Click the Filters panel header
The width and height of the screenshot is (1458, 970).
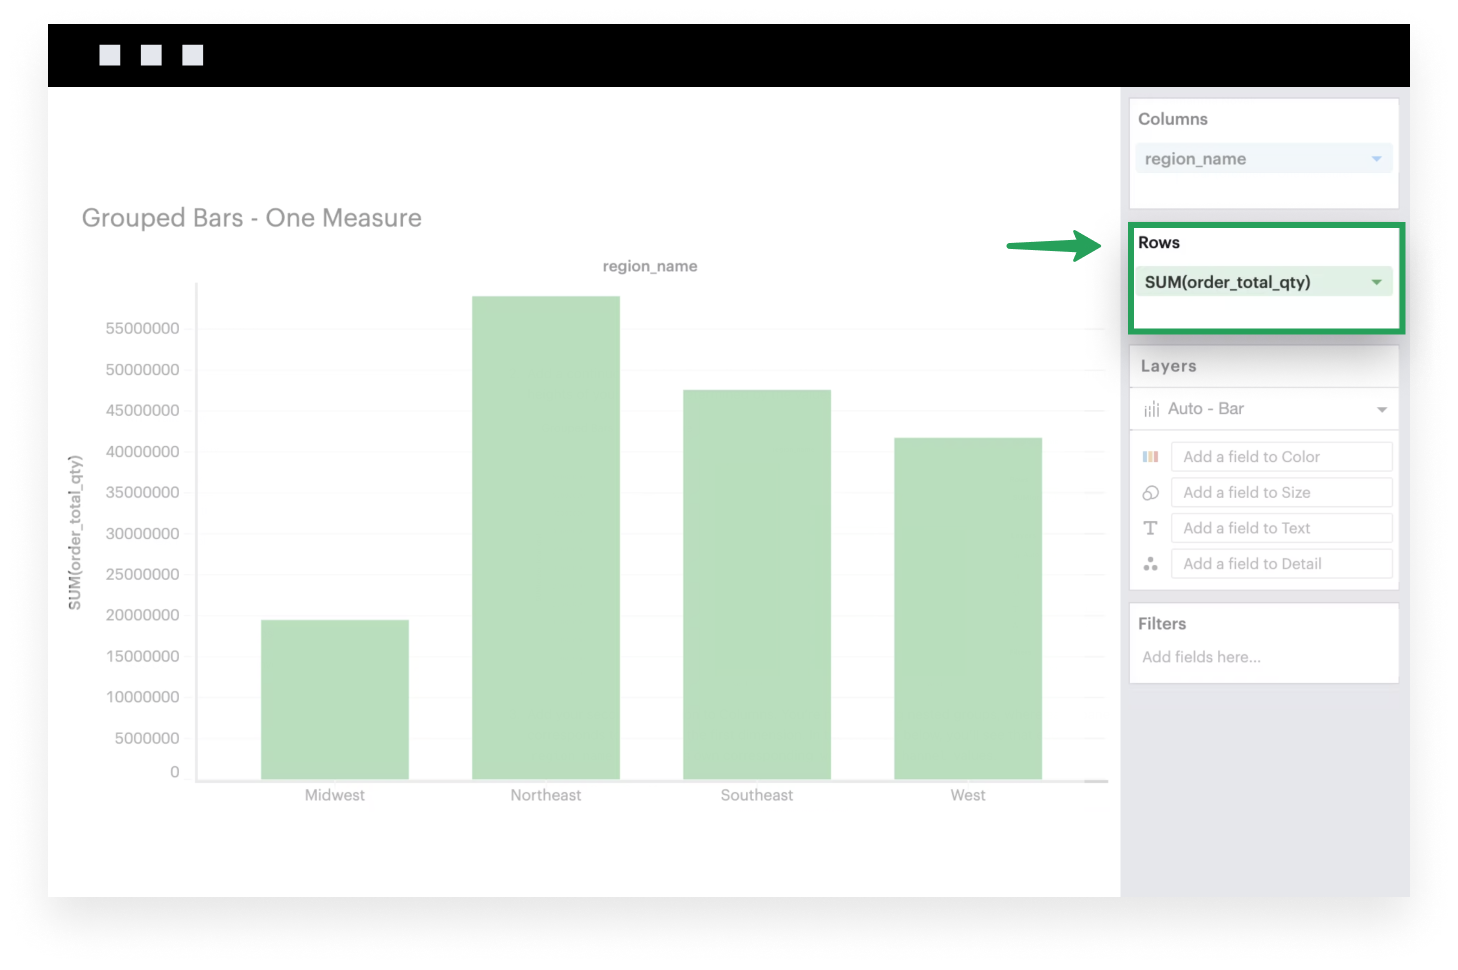click(1162, 623)
